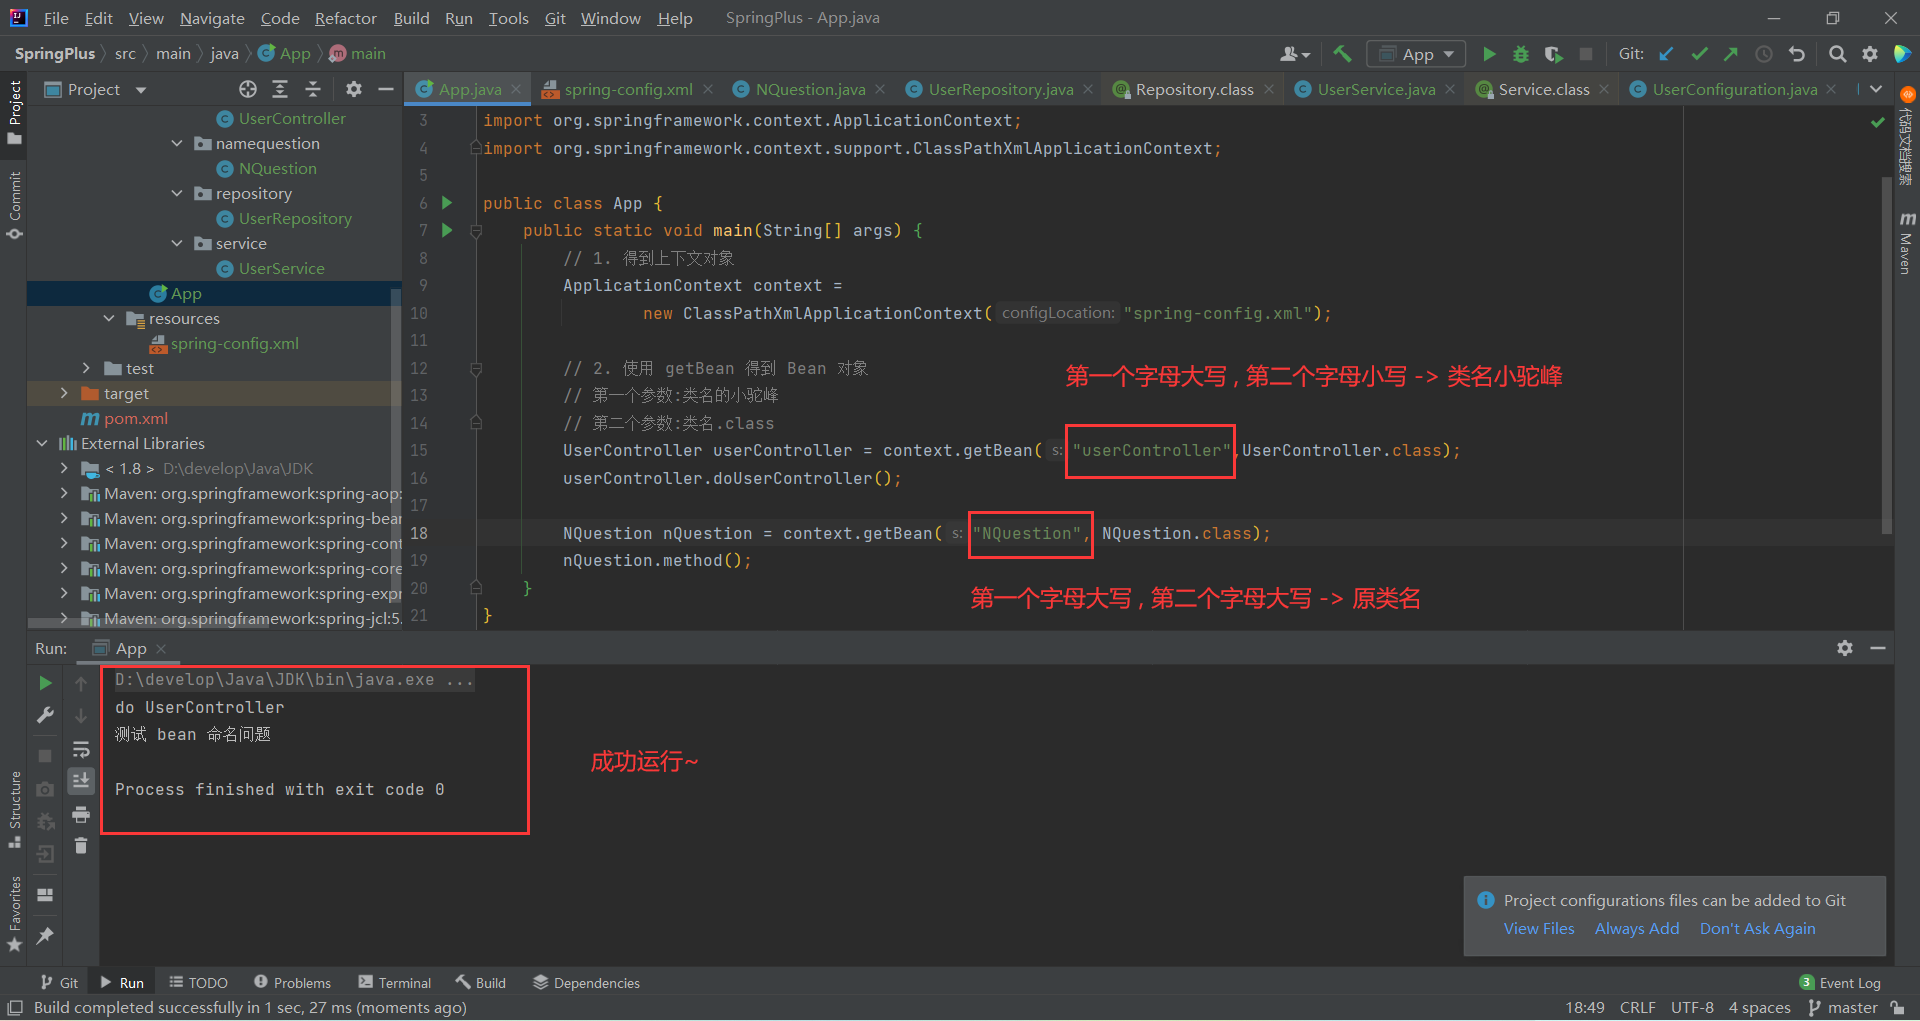Click run gutter icon beside main method
This screenshot has height=1021, width=1920.
click(447, 230)
